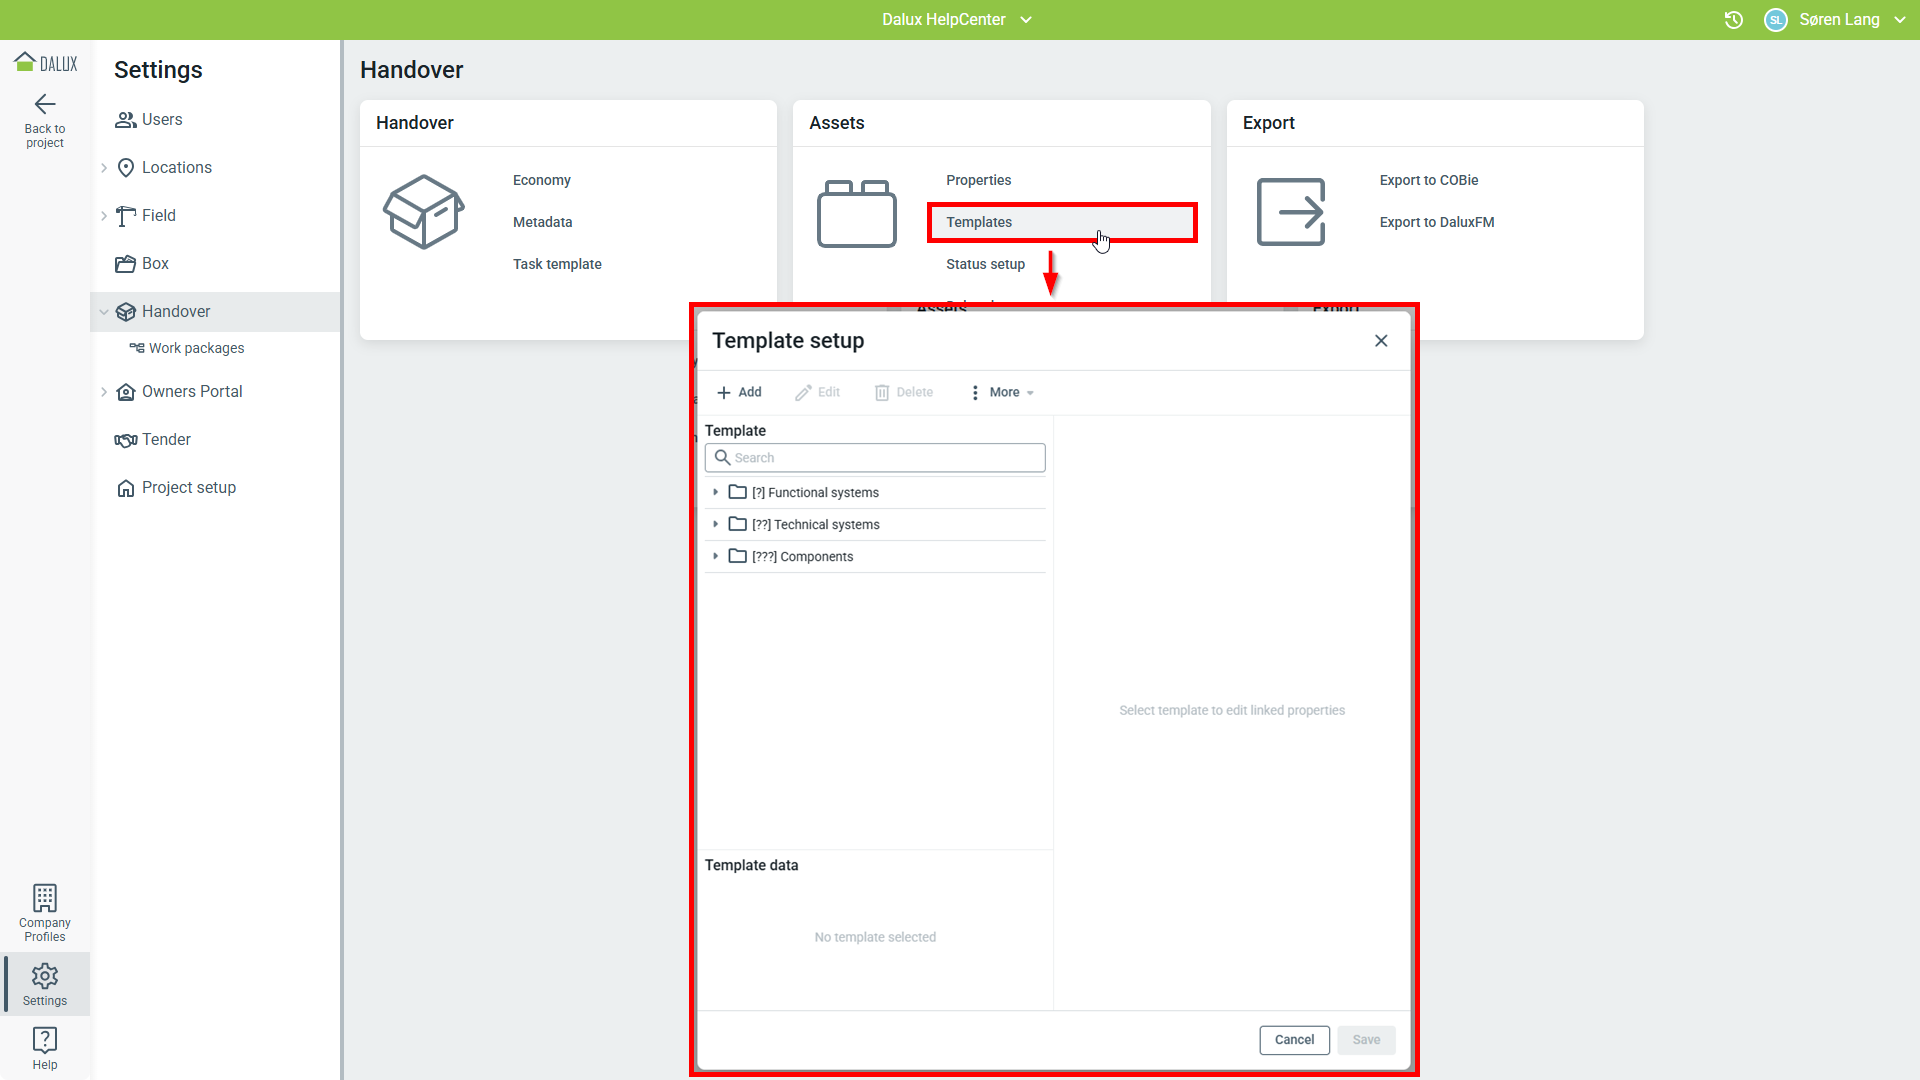Expand the Locations settings section
Viewport: 1920px width, 1080px height.
coord(104,168)
